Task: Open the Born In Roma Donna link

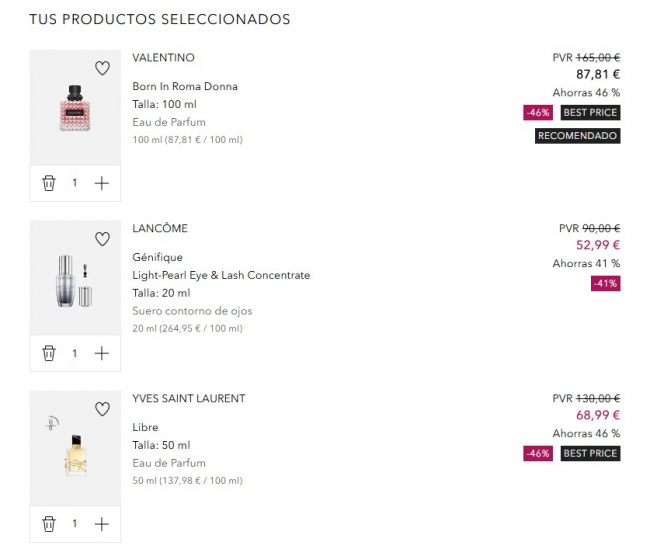Action: pyautogui.click(x=185, y=86)
